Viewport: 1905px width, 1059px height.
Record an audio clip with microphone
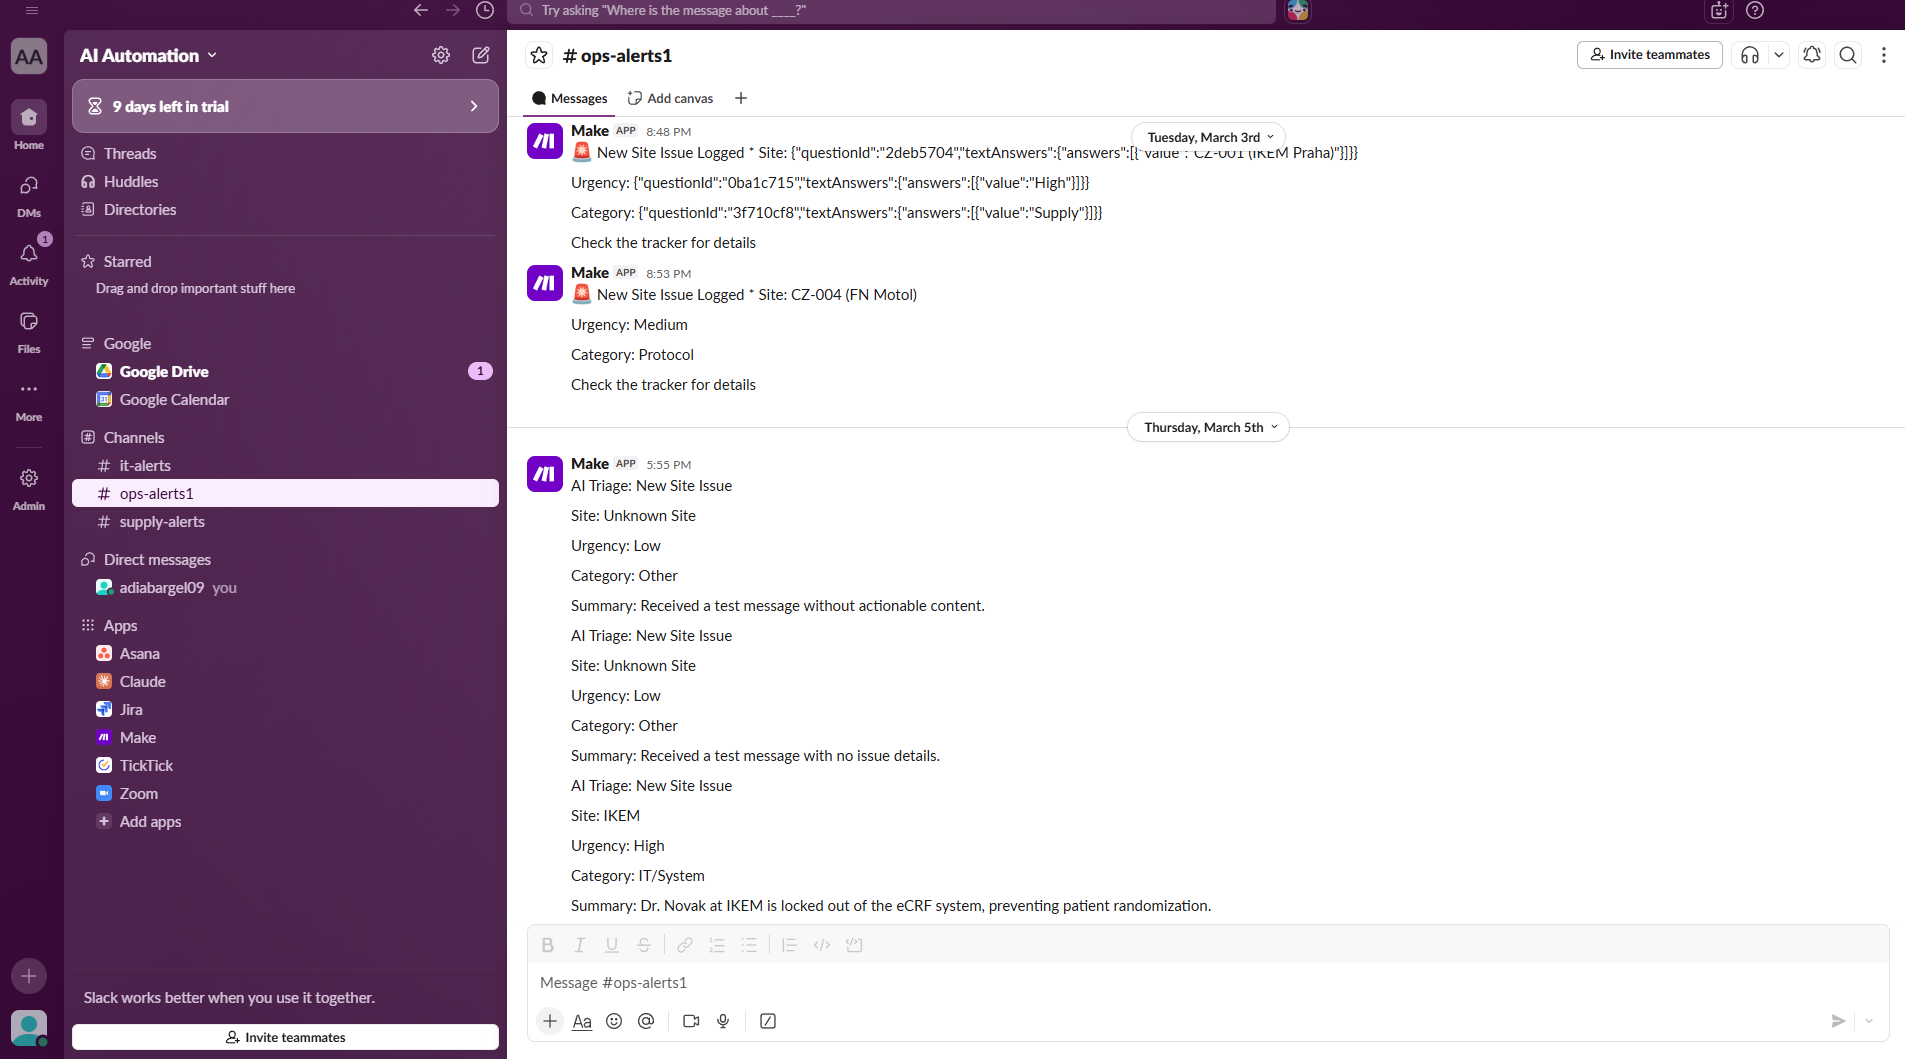(723, 1021)
